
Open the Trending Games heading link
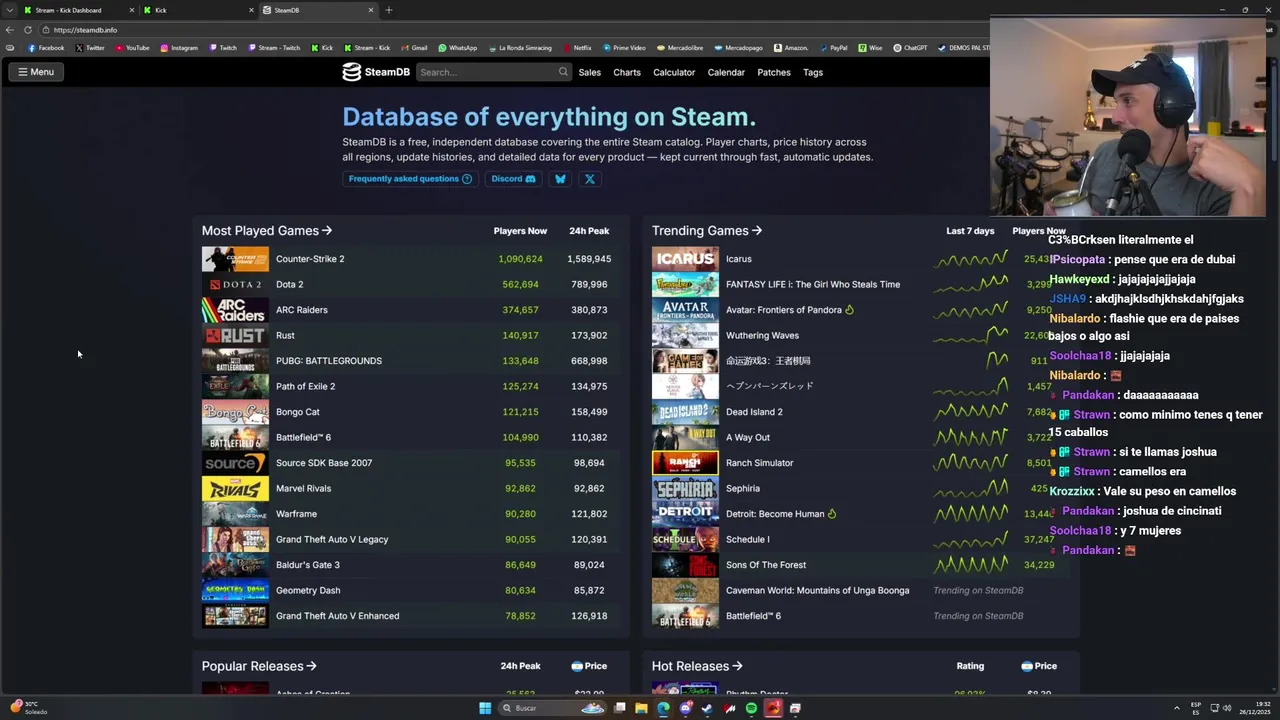707,231
